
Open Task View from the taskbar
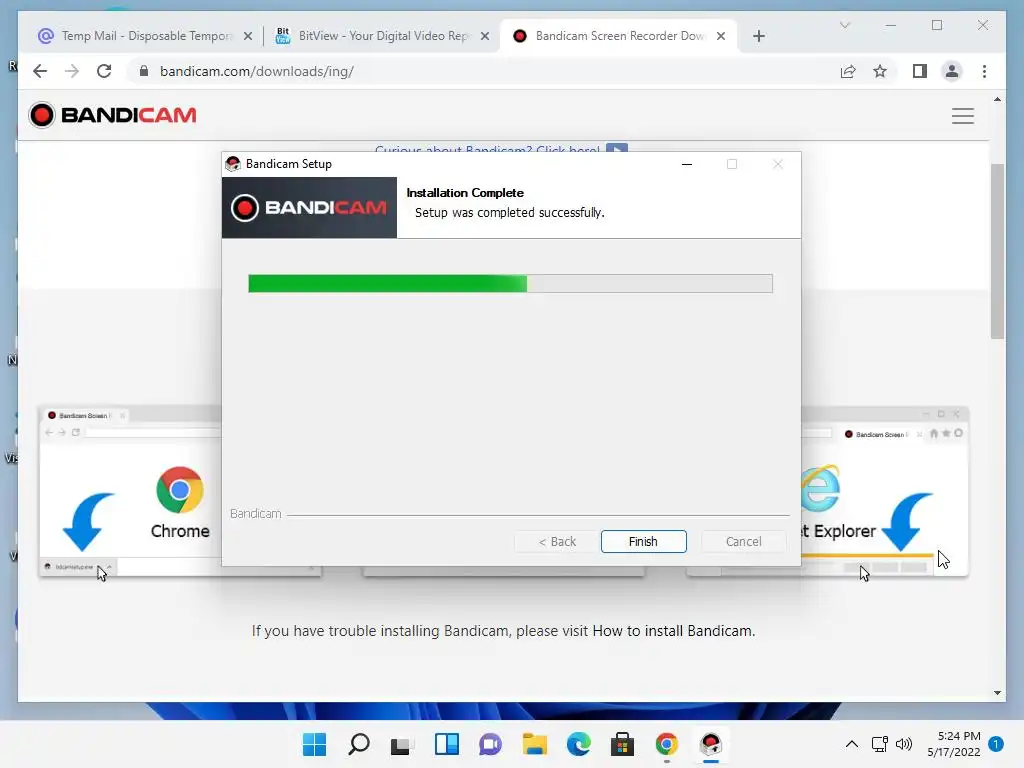tap(402, 744)
